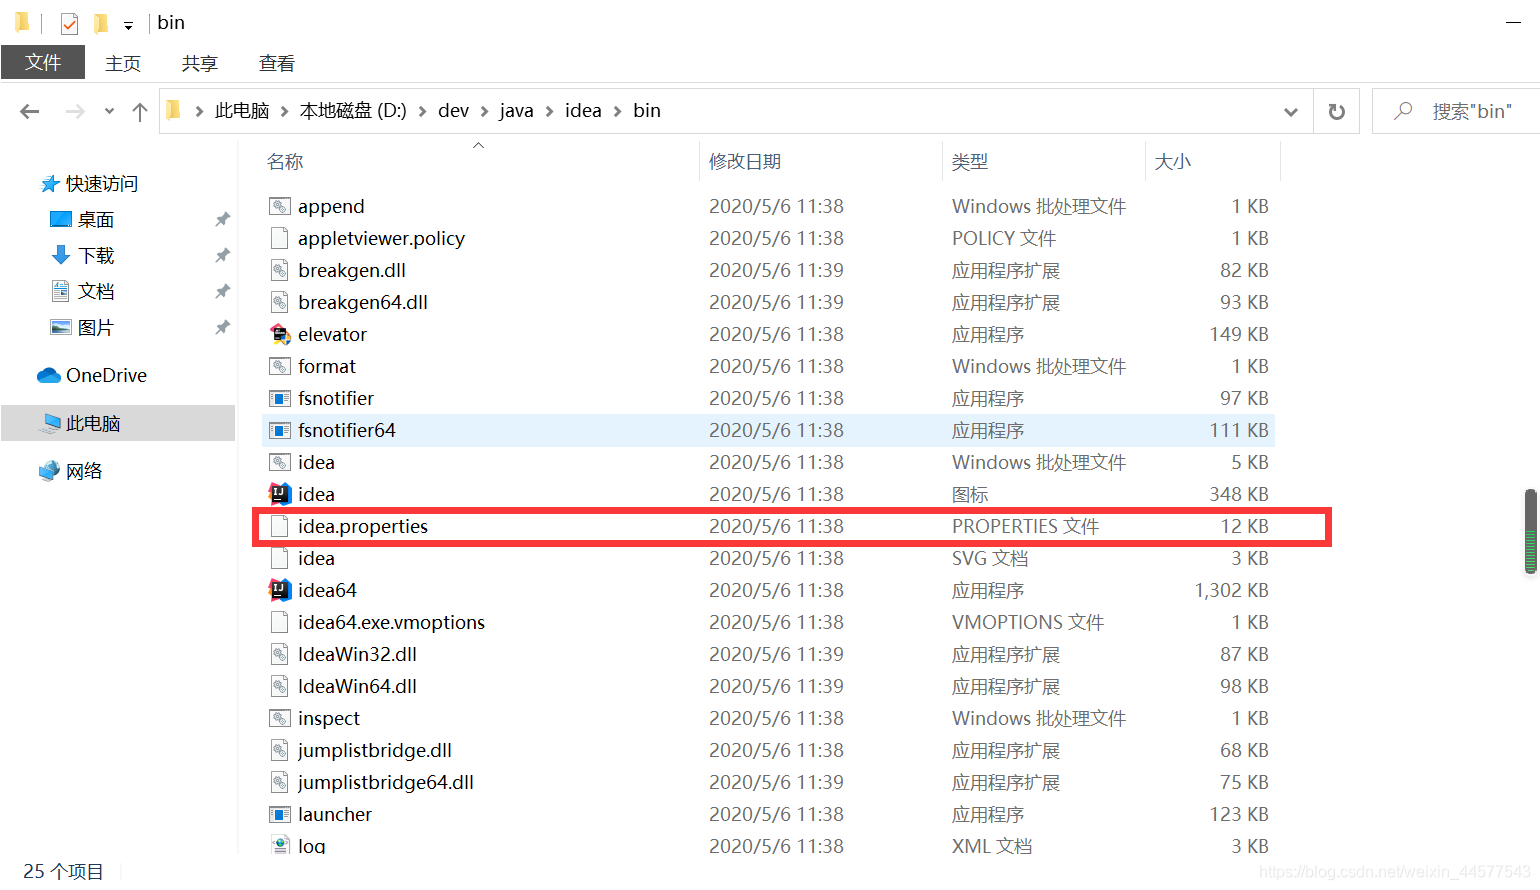Go up one folder level with Up arrow
Viewport: 1540px width, 890px height.
click(x=140, y=111)
